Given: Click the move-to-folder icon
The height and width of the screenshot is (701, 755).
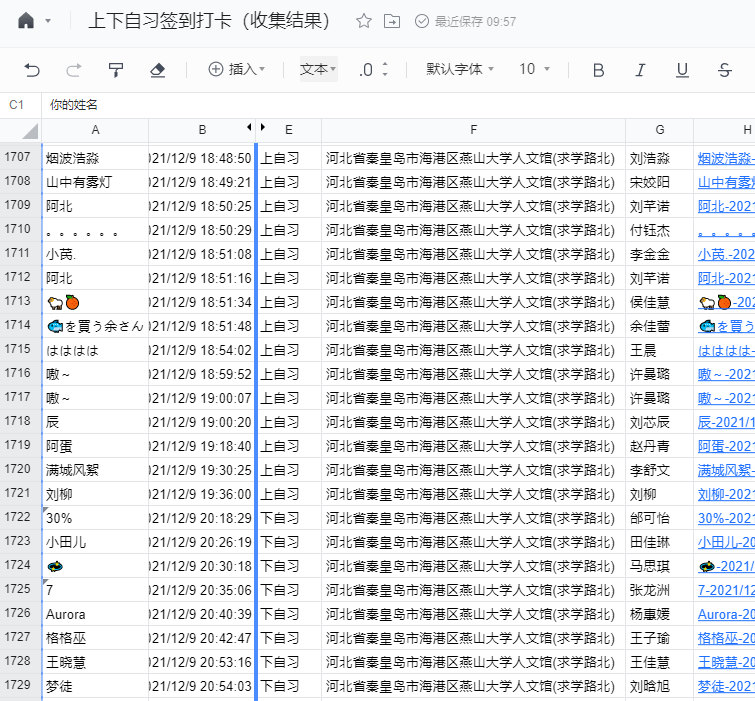Looking at the screenshot, I should (x=392, y=21).
